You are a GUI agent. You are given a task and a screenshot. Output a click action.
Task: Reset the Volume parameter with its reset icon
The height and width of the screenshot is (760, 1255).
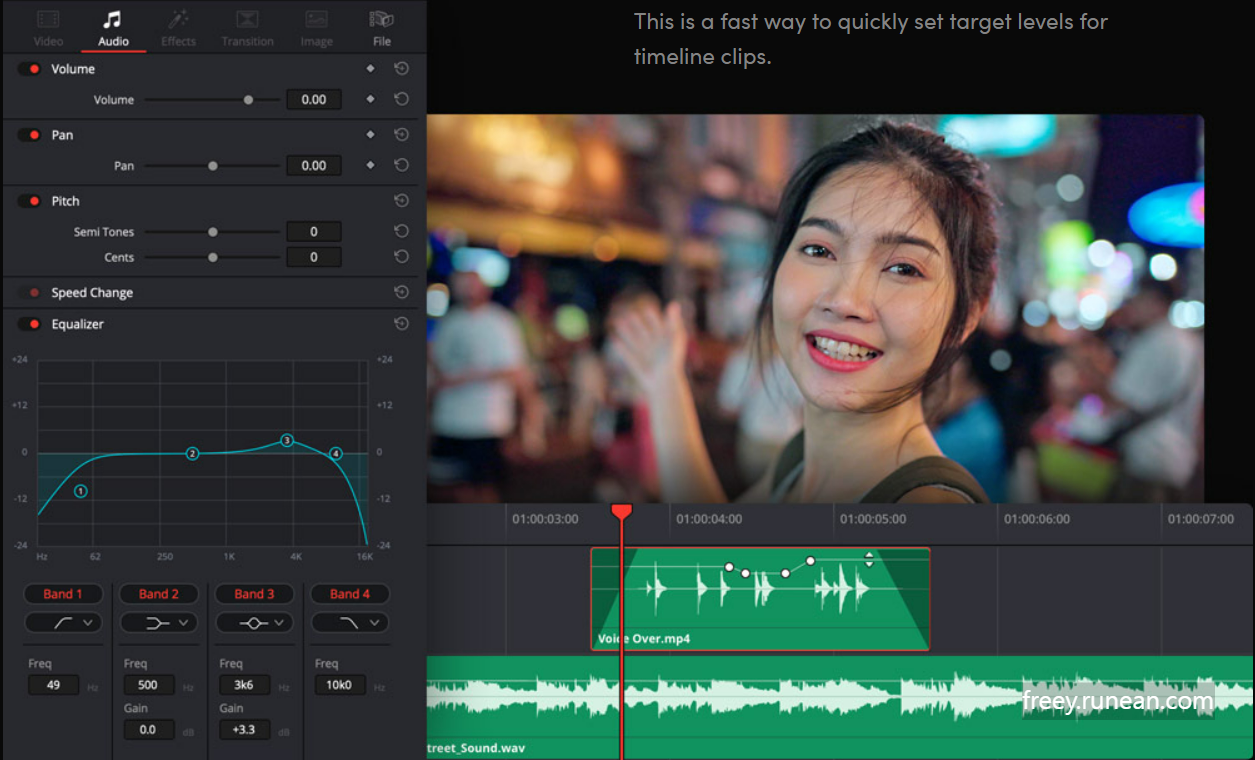pos(401,68)
